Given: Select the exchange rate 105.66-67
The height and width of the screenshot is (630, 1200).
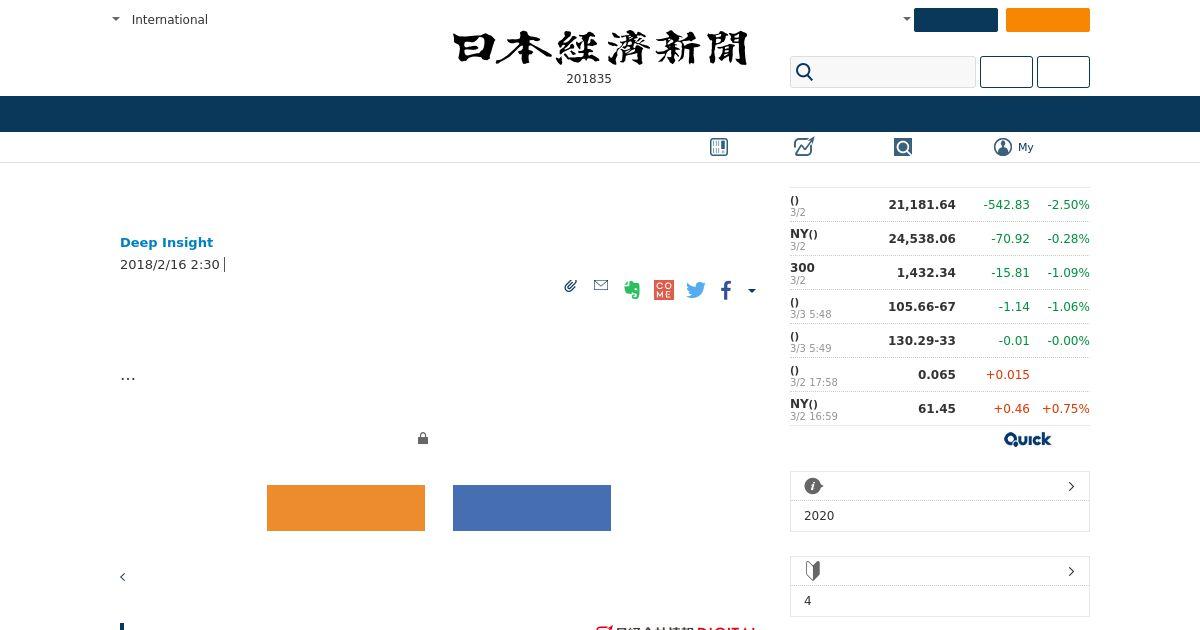Looking at the screenshot, I should point(922,307).
